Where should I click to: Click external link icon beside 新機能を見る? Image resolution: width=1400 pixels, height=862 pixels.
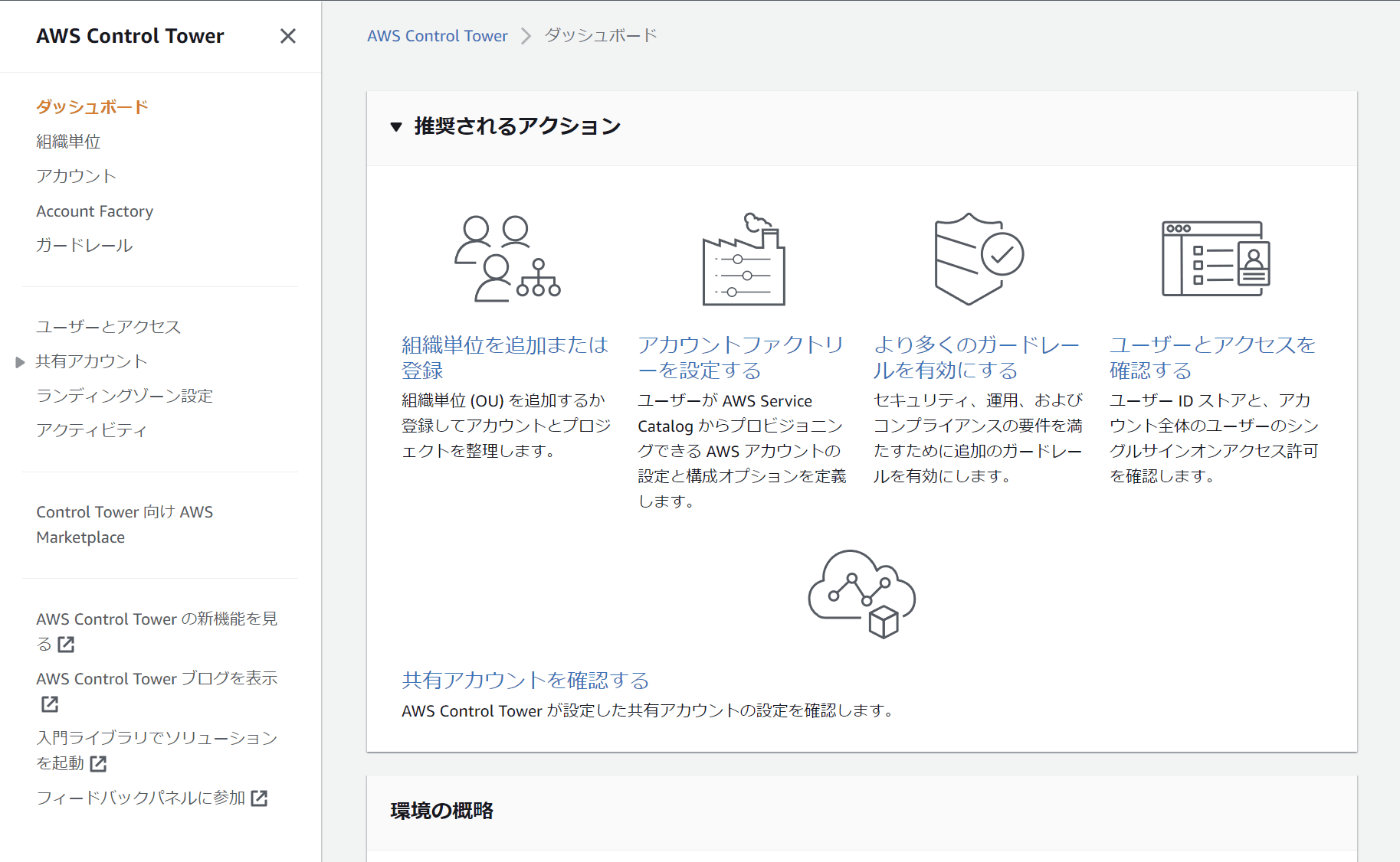(65, 644)
